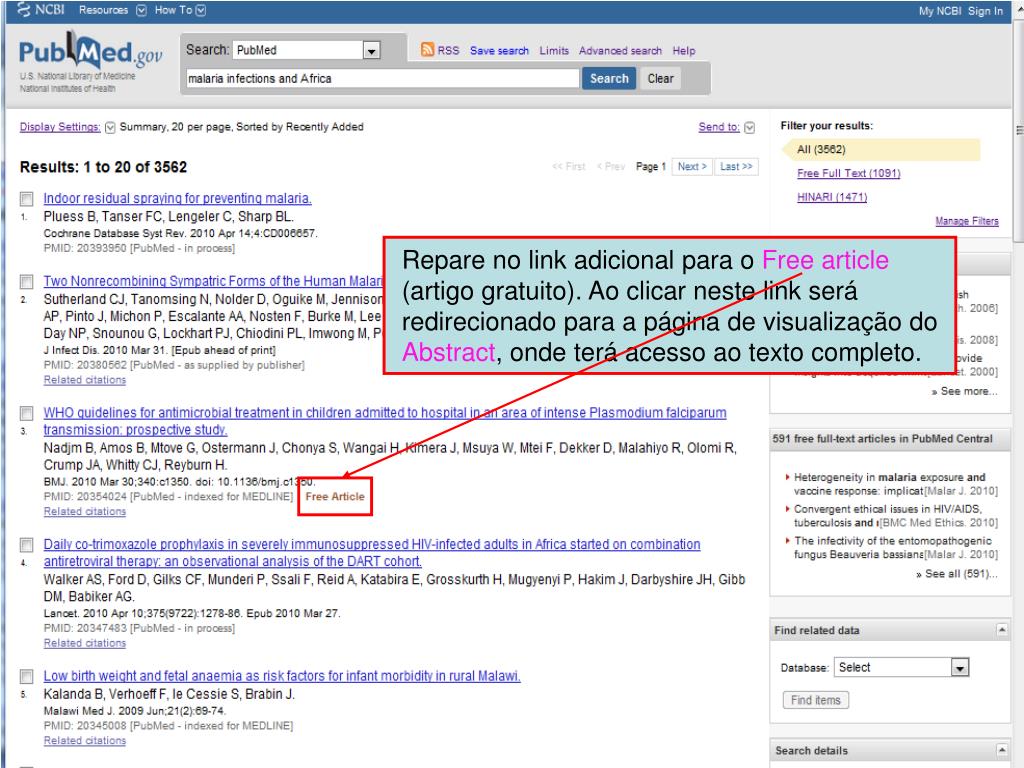The width and height of the screenshot is (1024, 768).
Task: Open the PubMed.gov home logo
Action: [x=90, y=52]
